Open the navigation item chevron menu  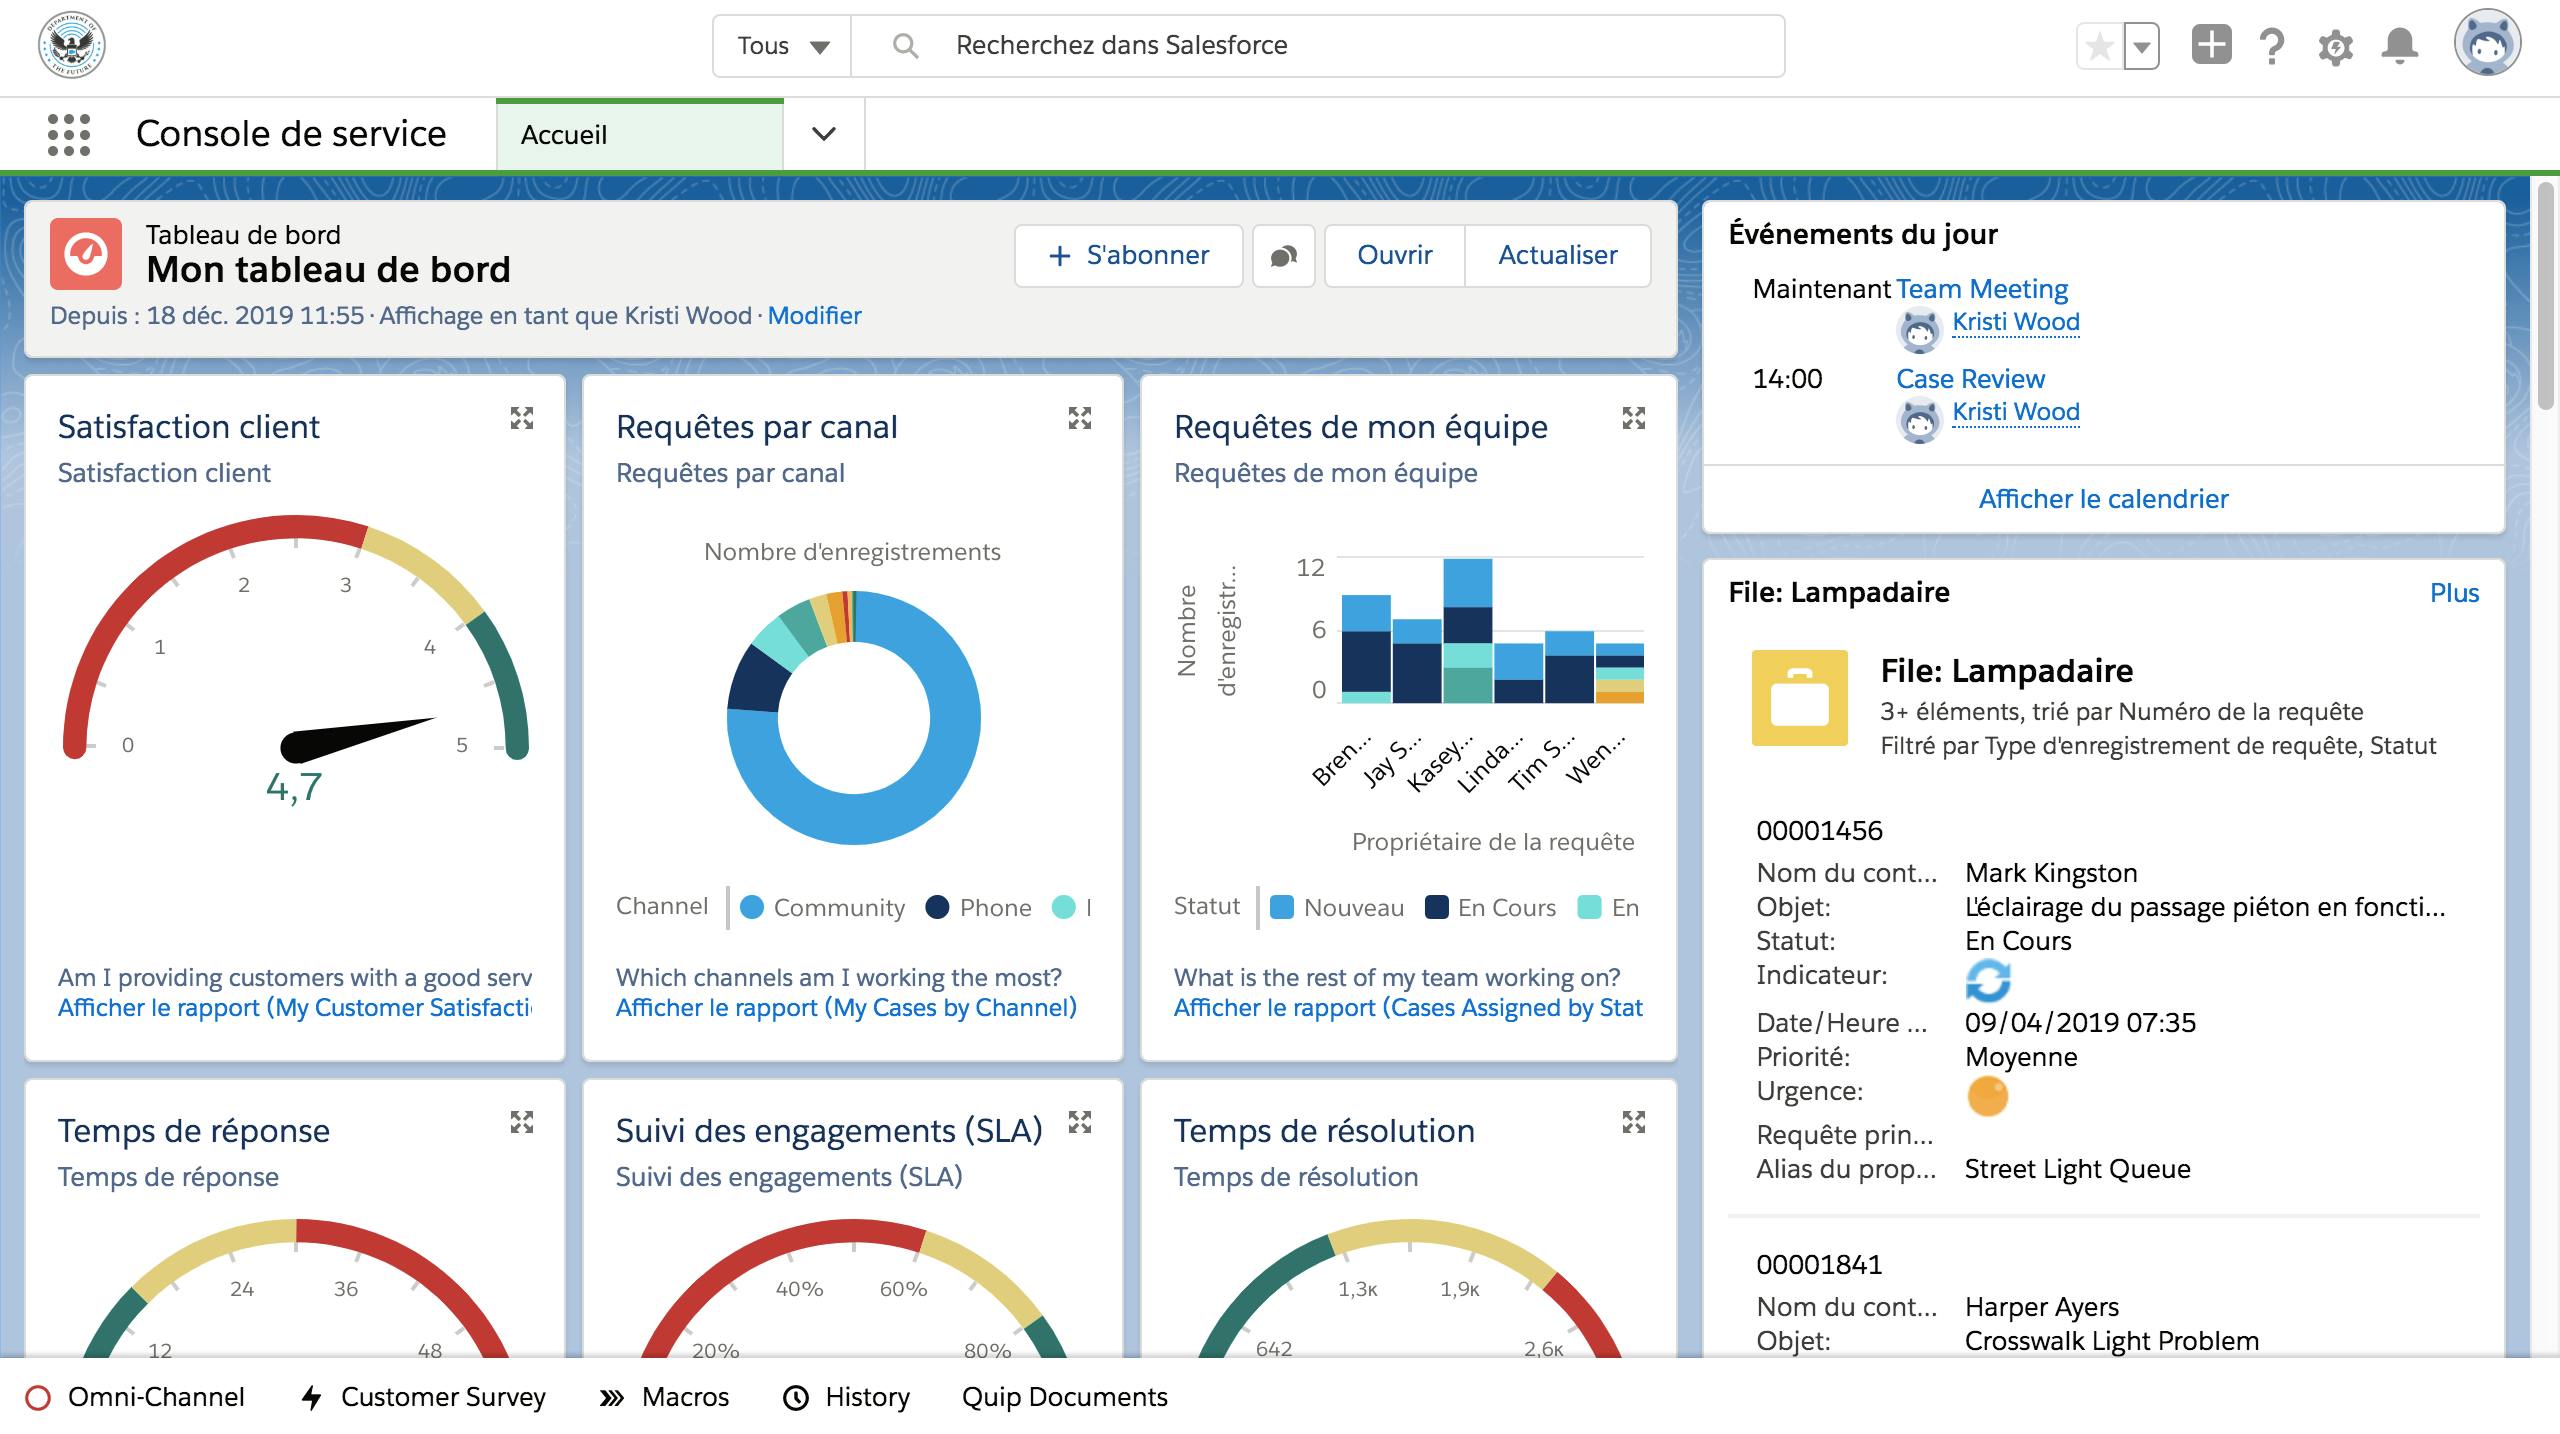pos(824,134)
